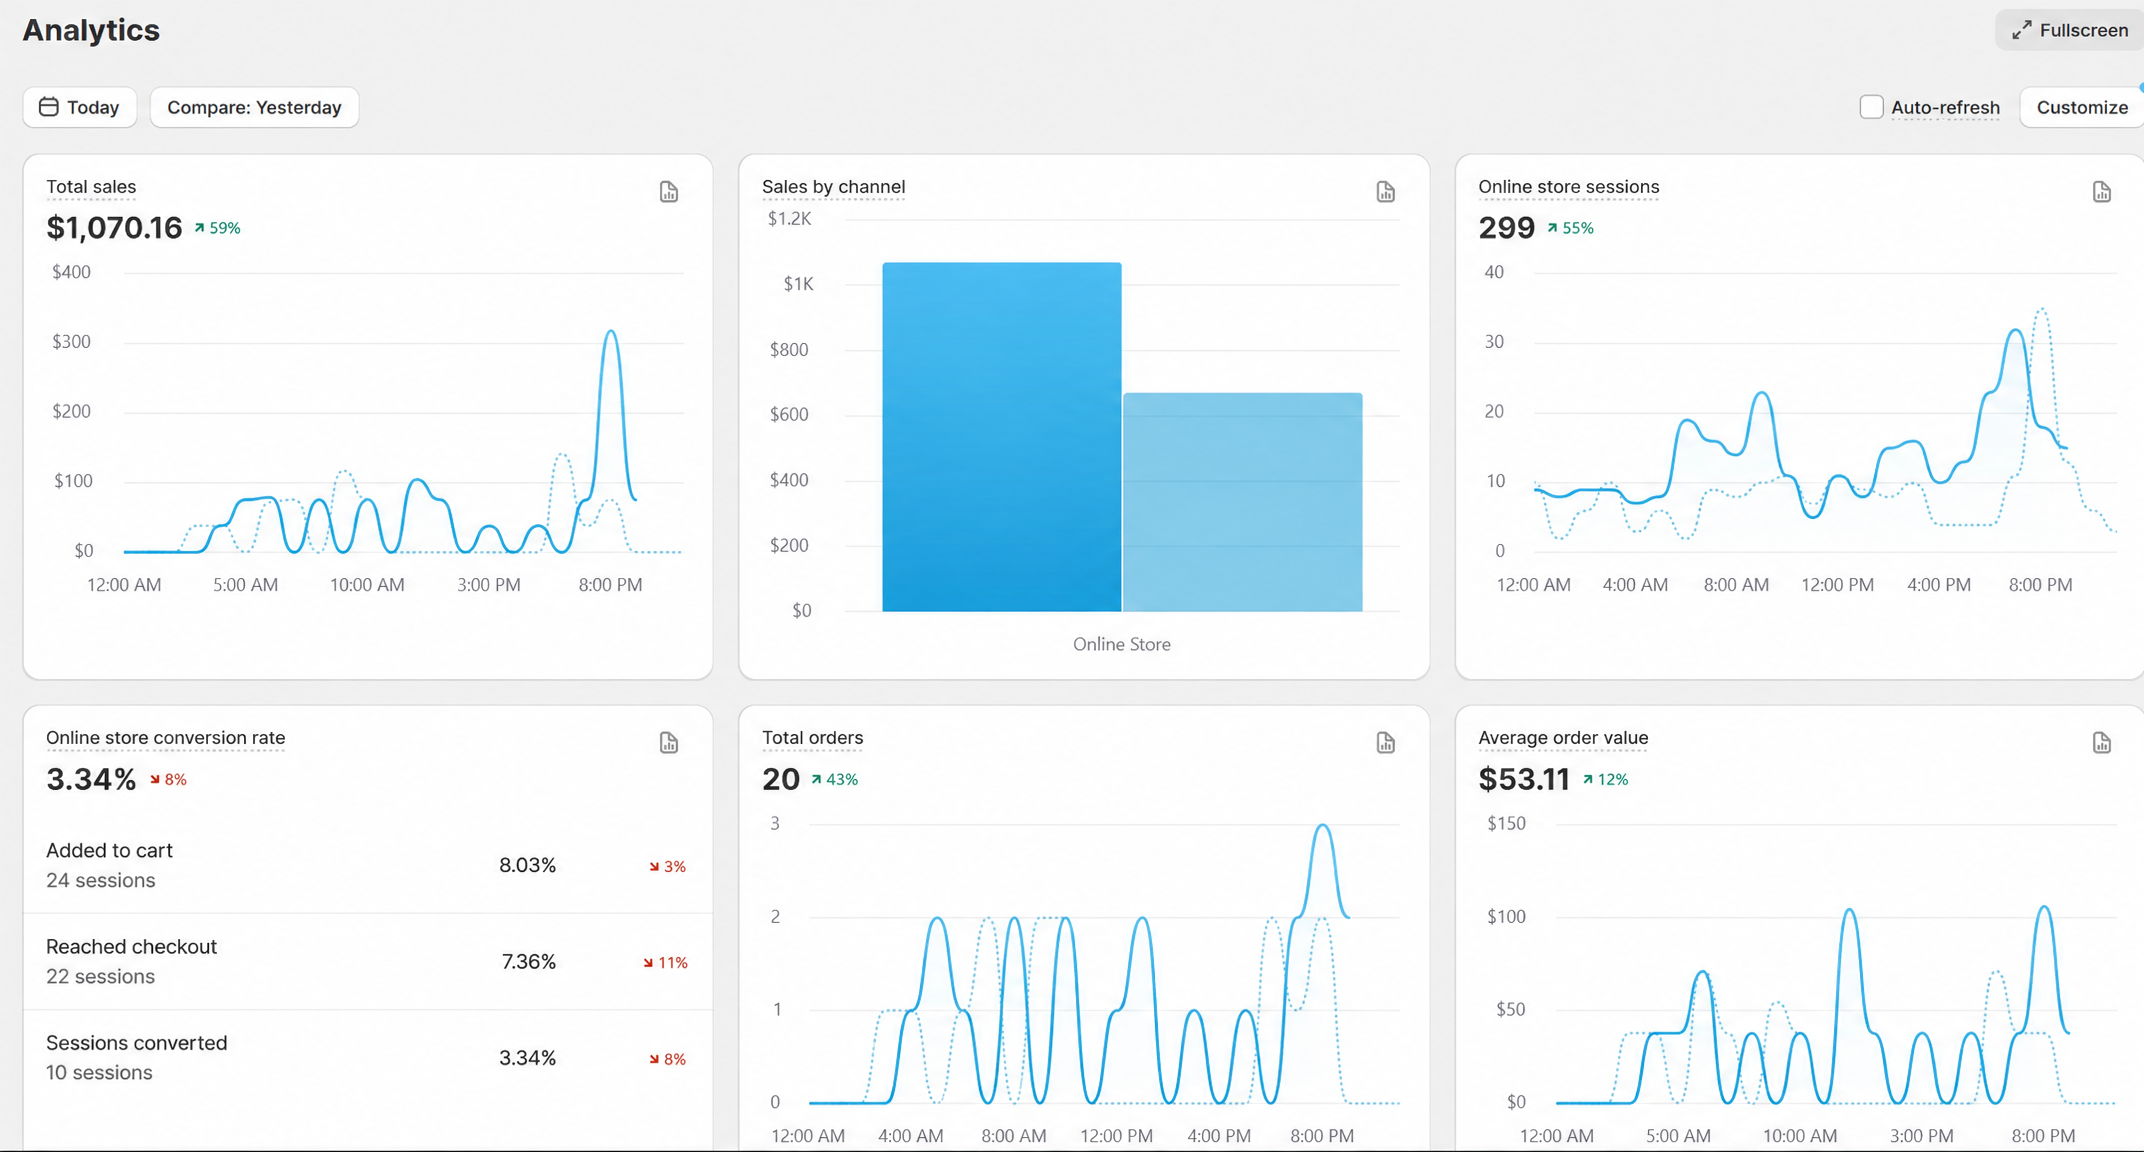Open report icon on Online store sessions card
The width and height of the screenshot is (2144, 1152).
tap(2101, 192)
